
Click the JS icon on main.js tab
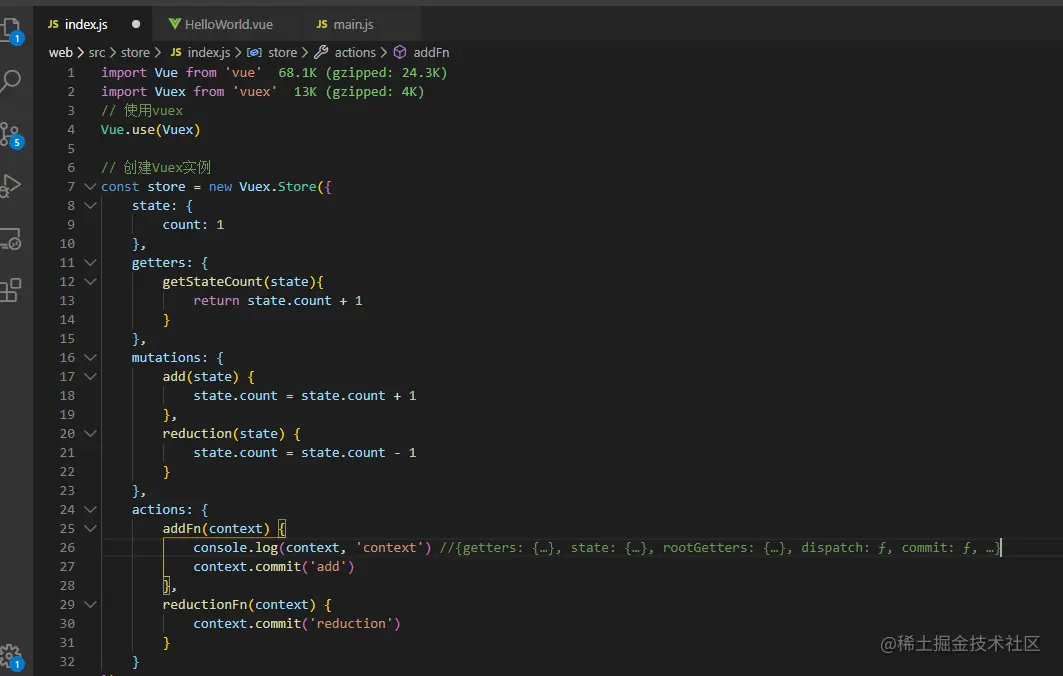tap(321, 24)
